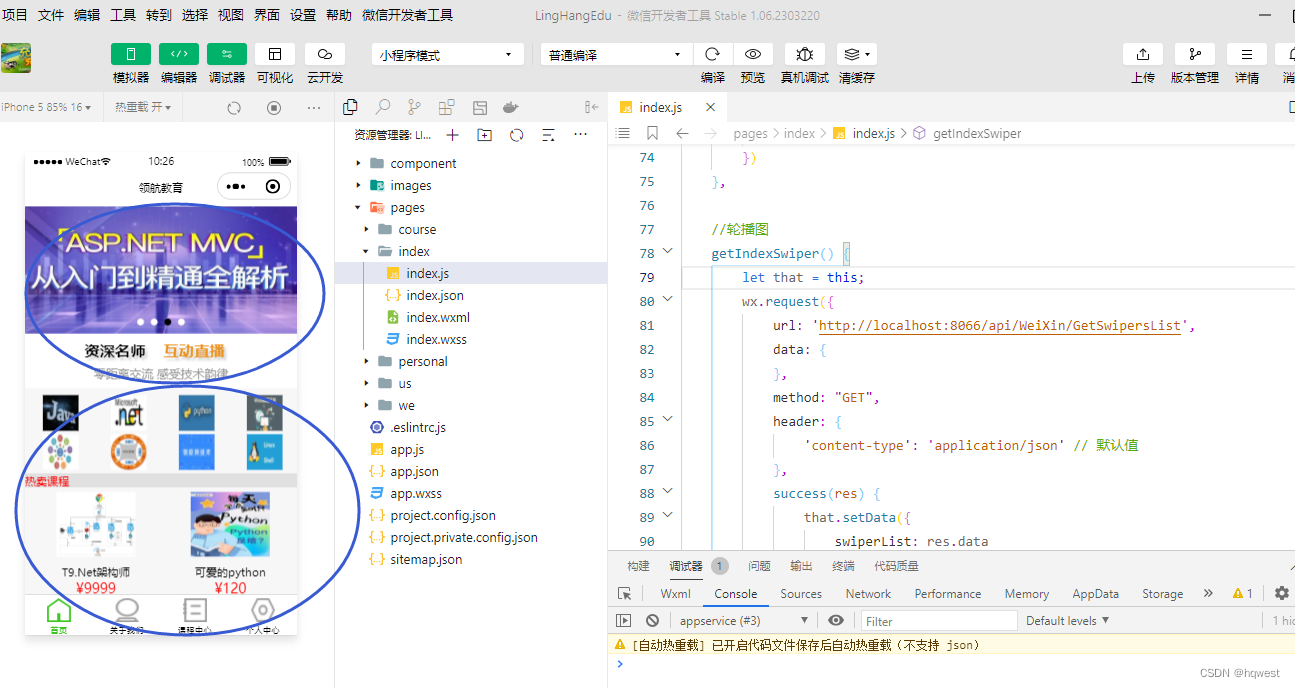Switch to the 终端 panel tab
1295x688 pixels.
[844, 566]
